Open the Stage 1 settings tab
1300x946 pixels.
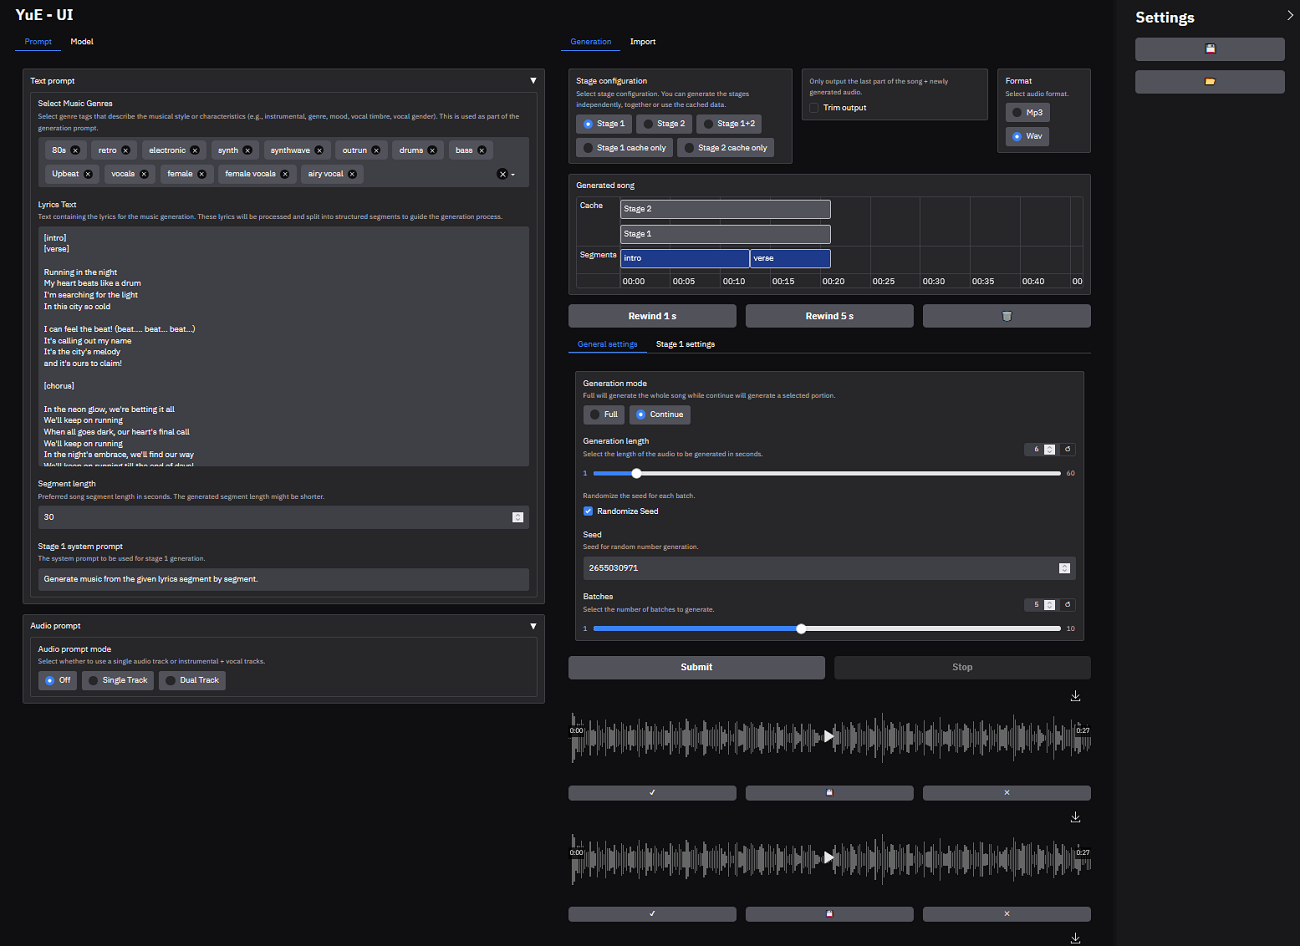(x=685, y=344)
